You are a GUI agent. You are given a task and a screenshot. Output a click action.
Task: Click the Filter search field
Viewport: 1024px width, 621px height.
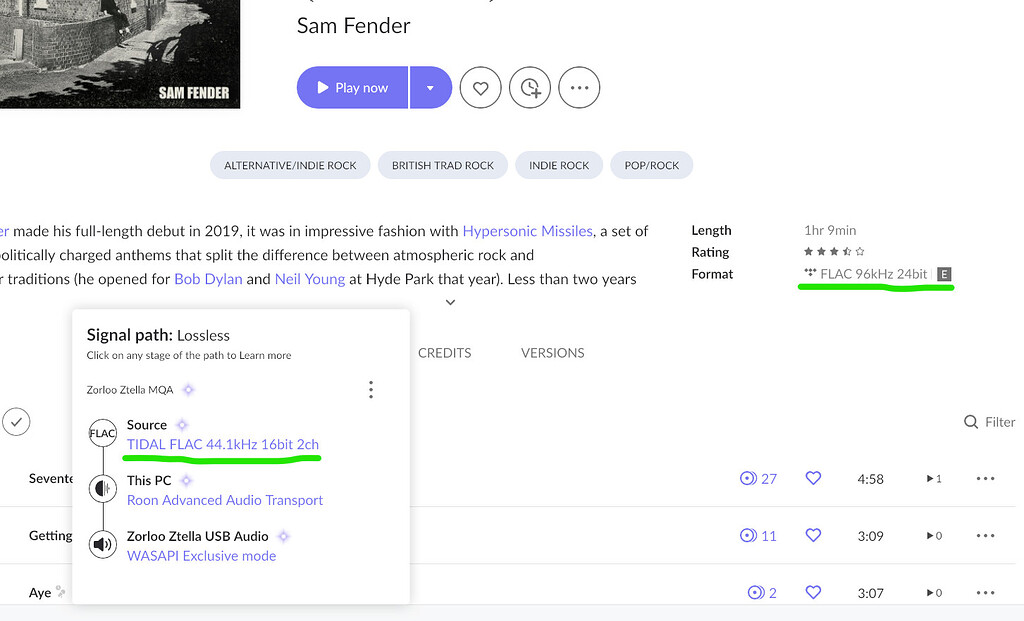pos(990,422)
